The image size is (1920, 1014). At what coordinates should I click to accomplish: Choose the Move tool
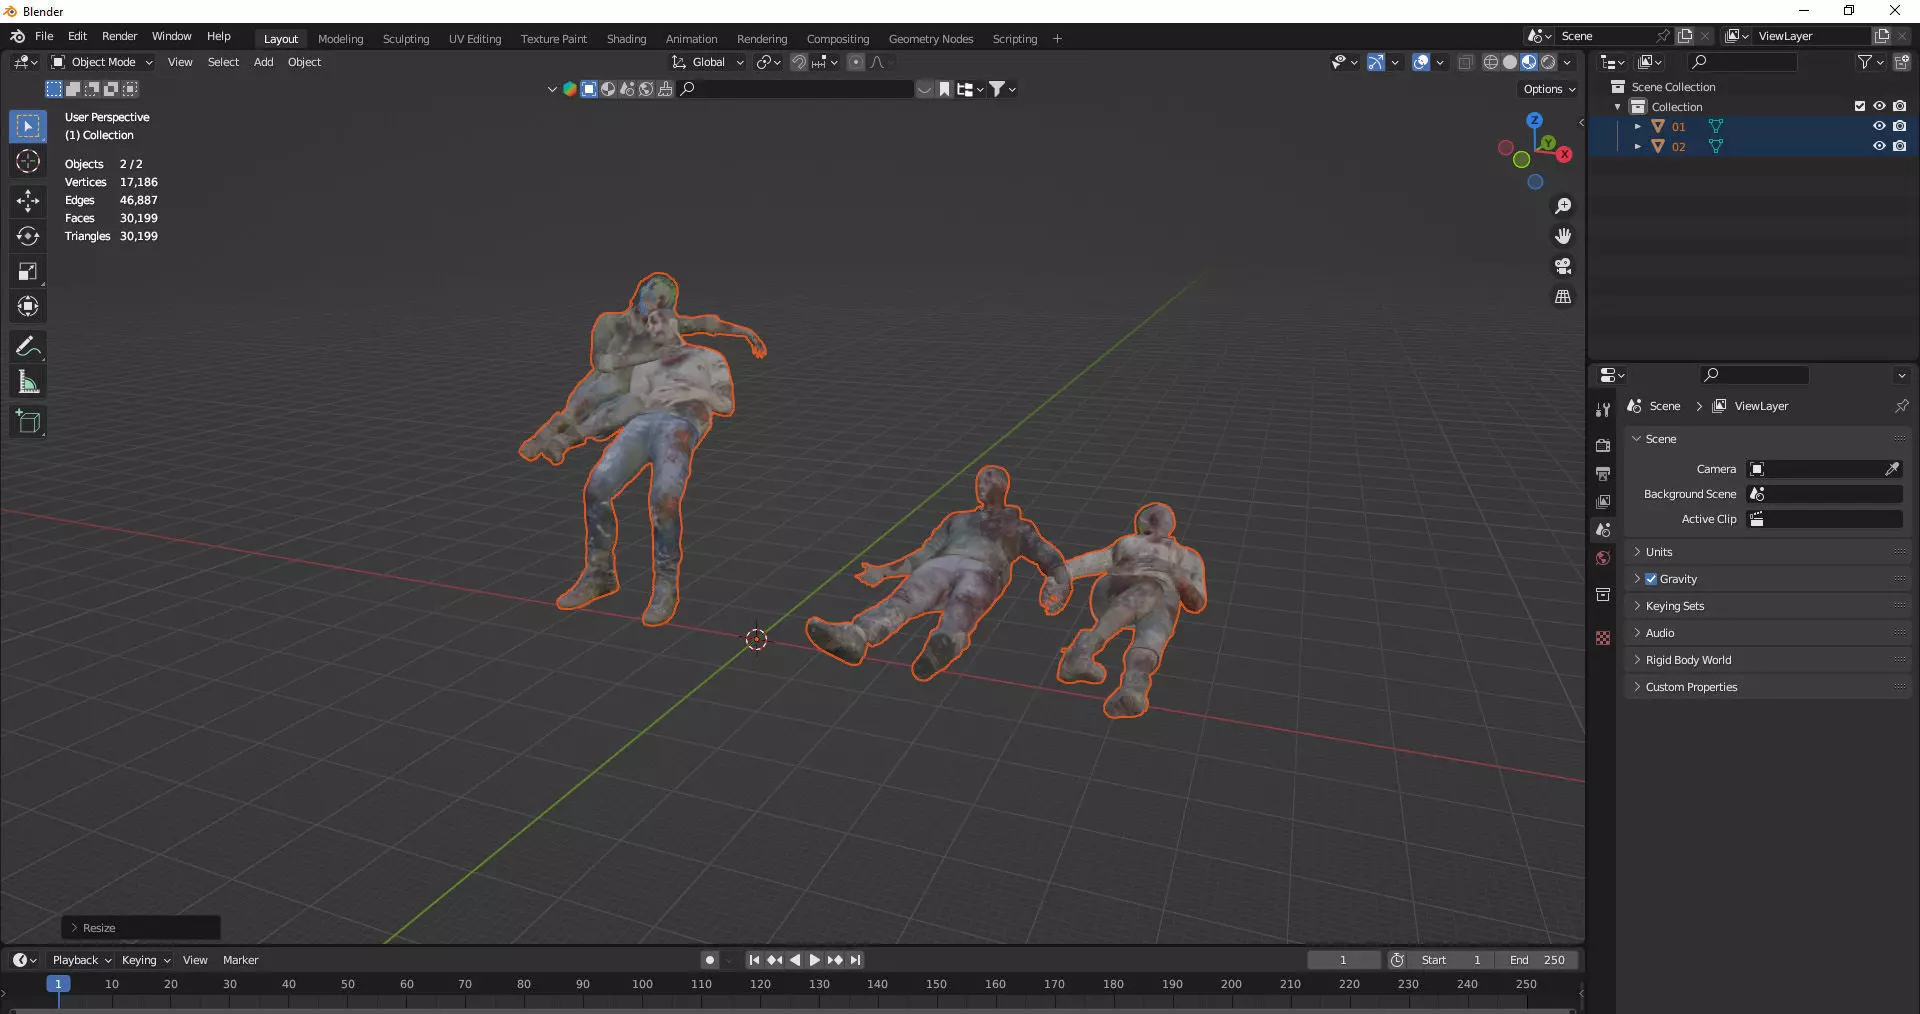point(28,201)
